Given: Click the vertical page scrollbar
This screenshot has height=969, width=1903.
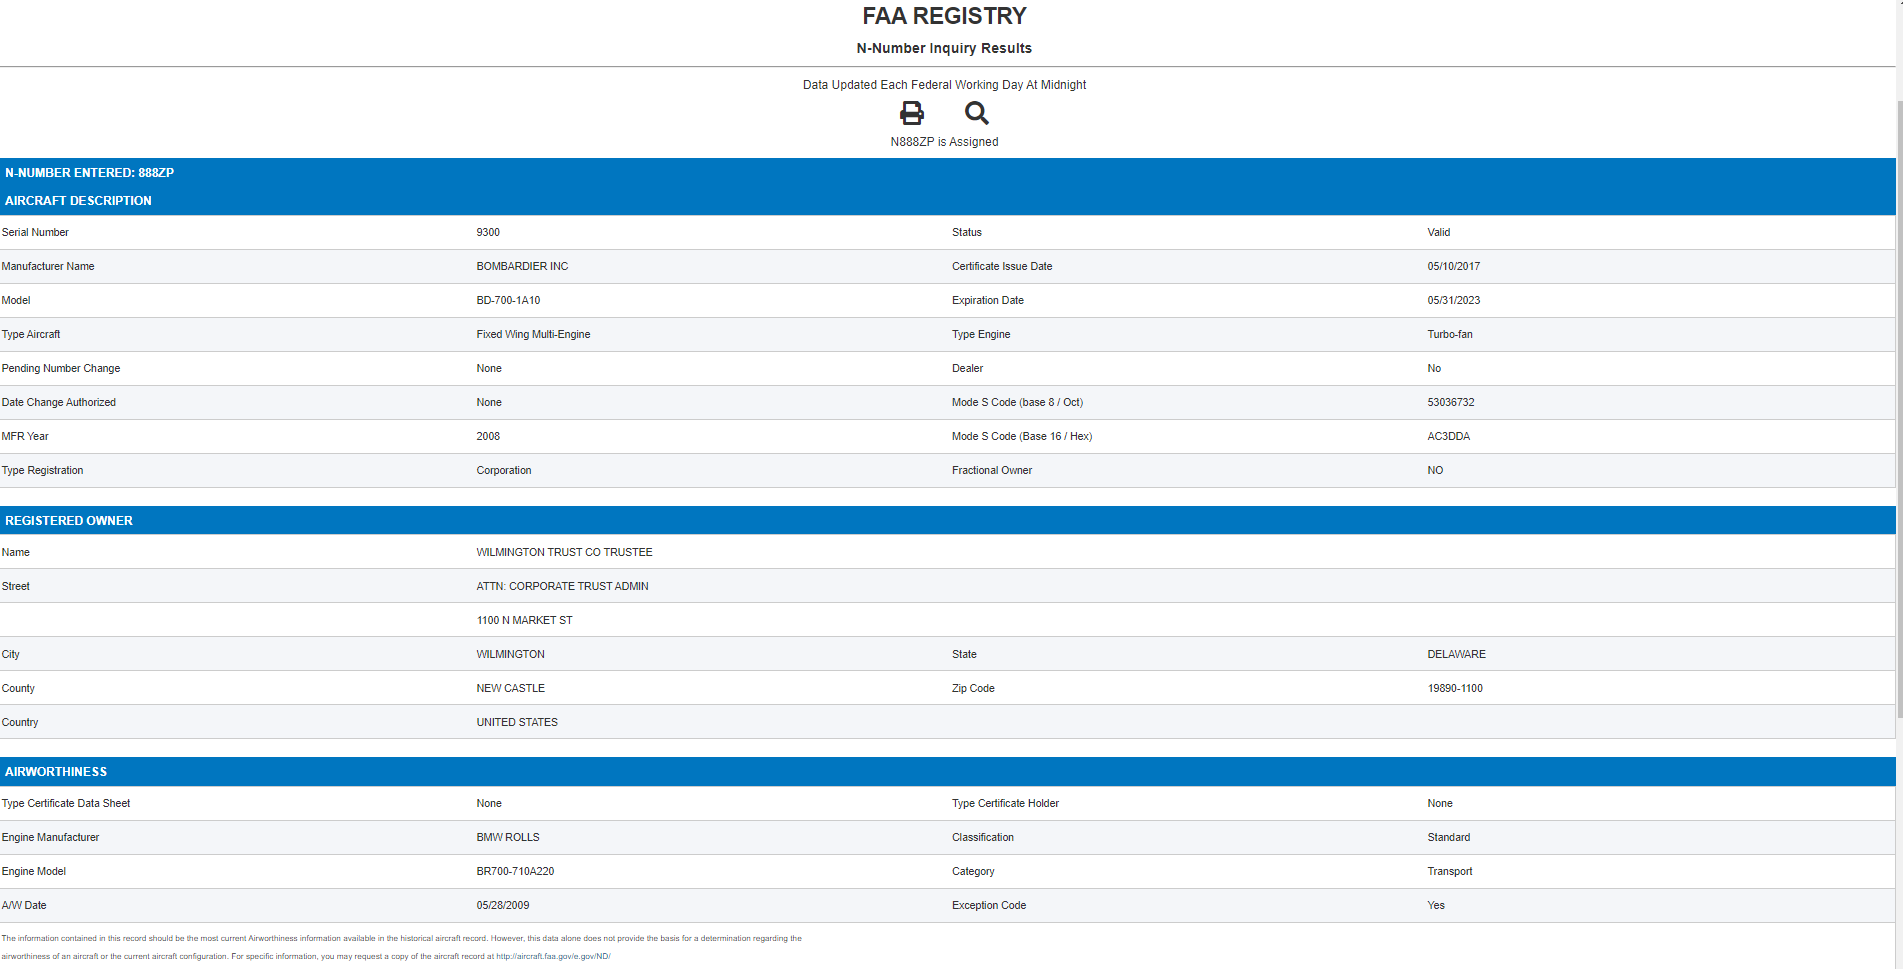Looking at the screenshot, I should point(1899,410).
